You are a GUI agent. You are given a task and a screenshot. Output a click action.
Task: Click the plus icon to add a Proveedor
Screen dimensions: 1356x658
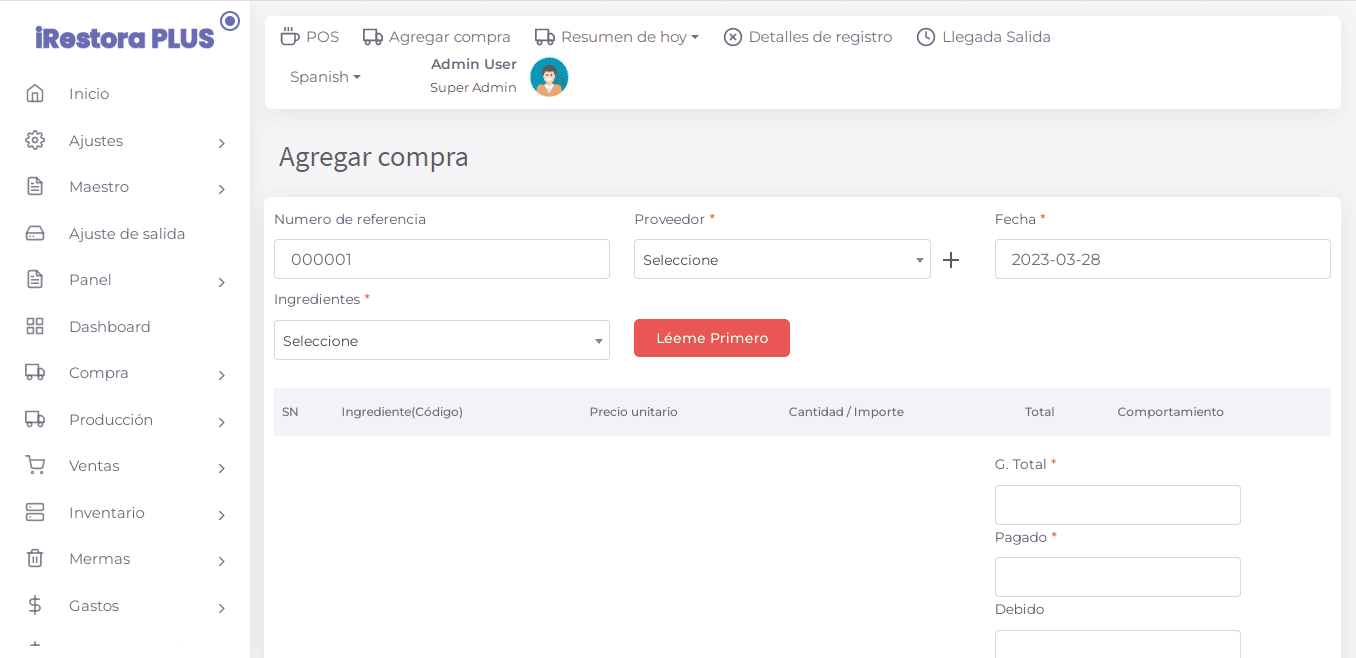point(951,260)
